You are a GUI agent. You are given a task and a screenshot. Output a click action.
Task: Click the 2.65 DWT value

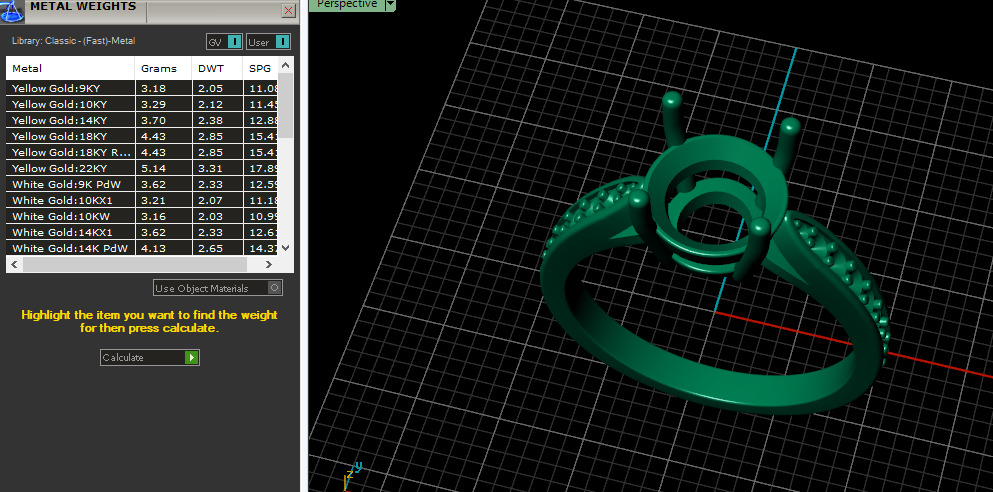(210, 248)
